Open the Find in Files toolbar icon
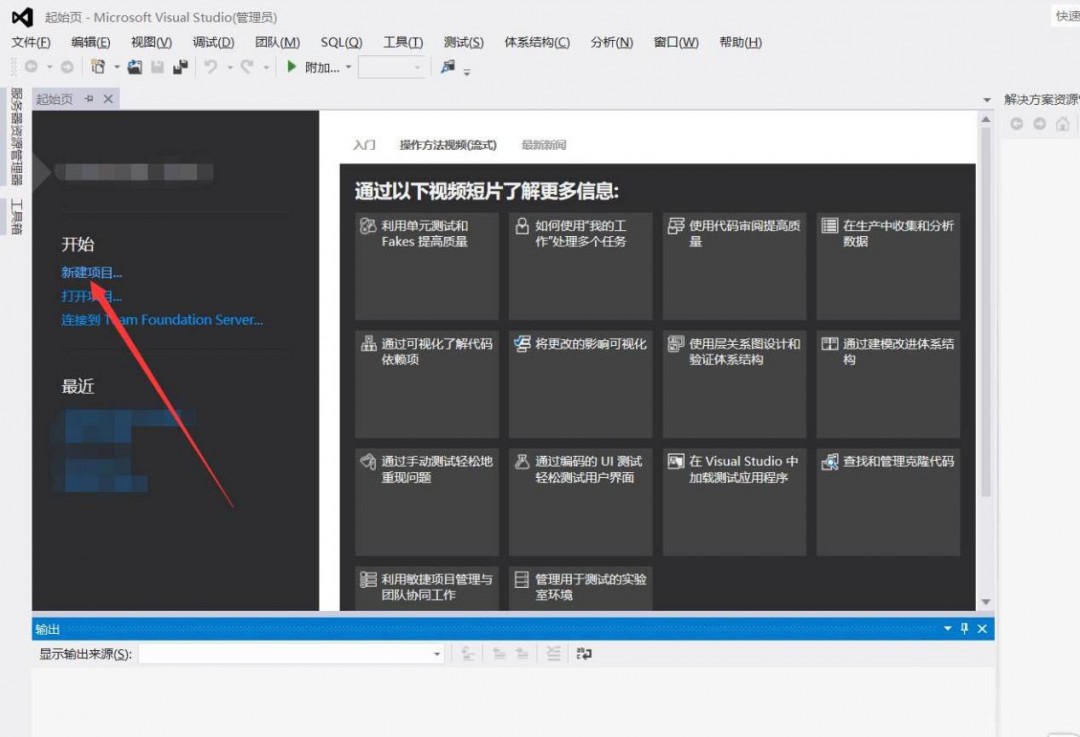 (x=445, y=66)
